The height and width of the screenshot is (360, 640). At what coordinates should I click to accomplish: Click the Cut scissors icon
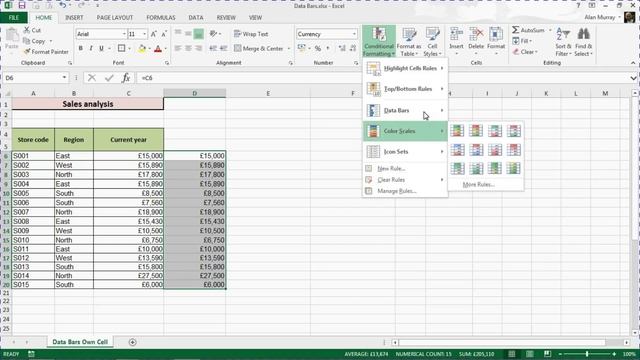[x=27, y=30]
